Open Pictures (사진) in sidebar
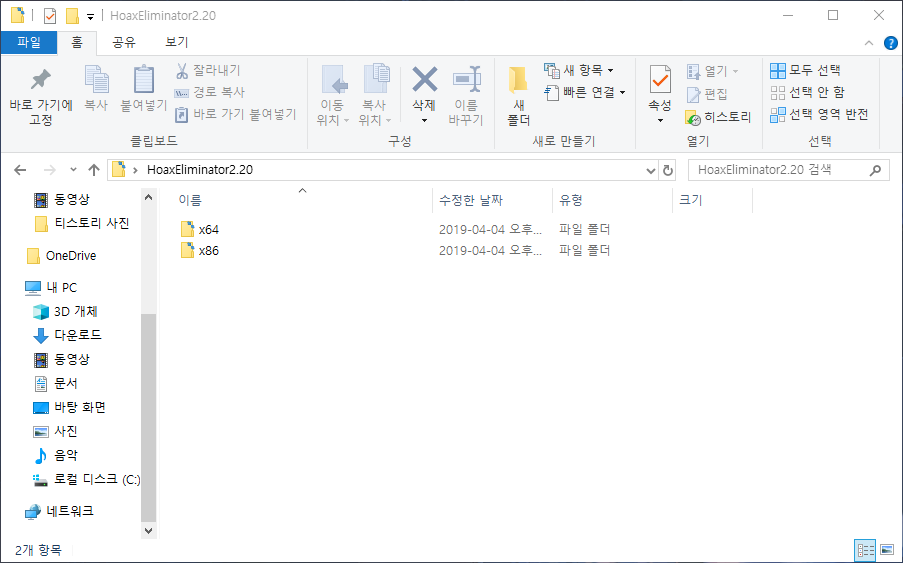The image size is (903, 563). point(55,431)
